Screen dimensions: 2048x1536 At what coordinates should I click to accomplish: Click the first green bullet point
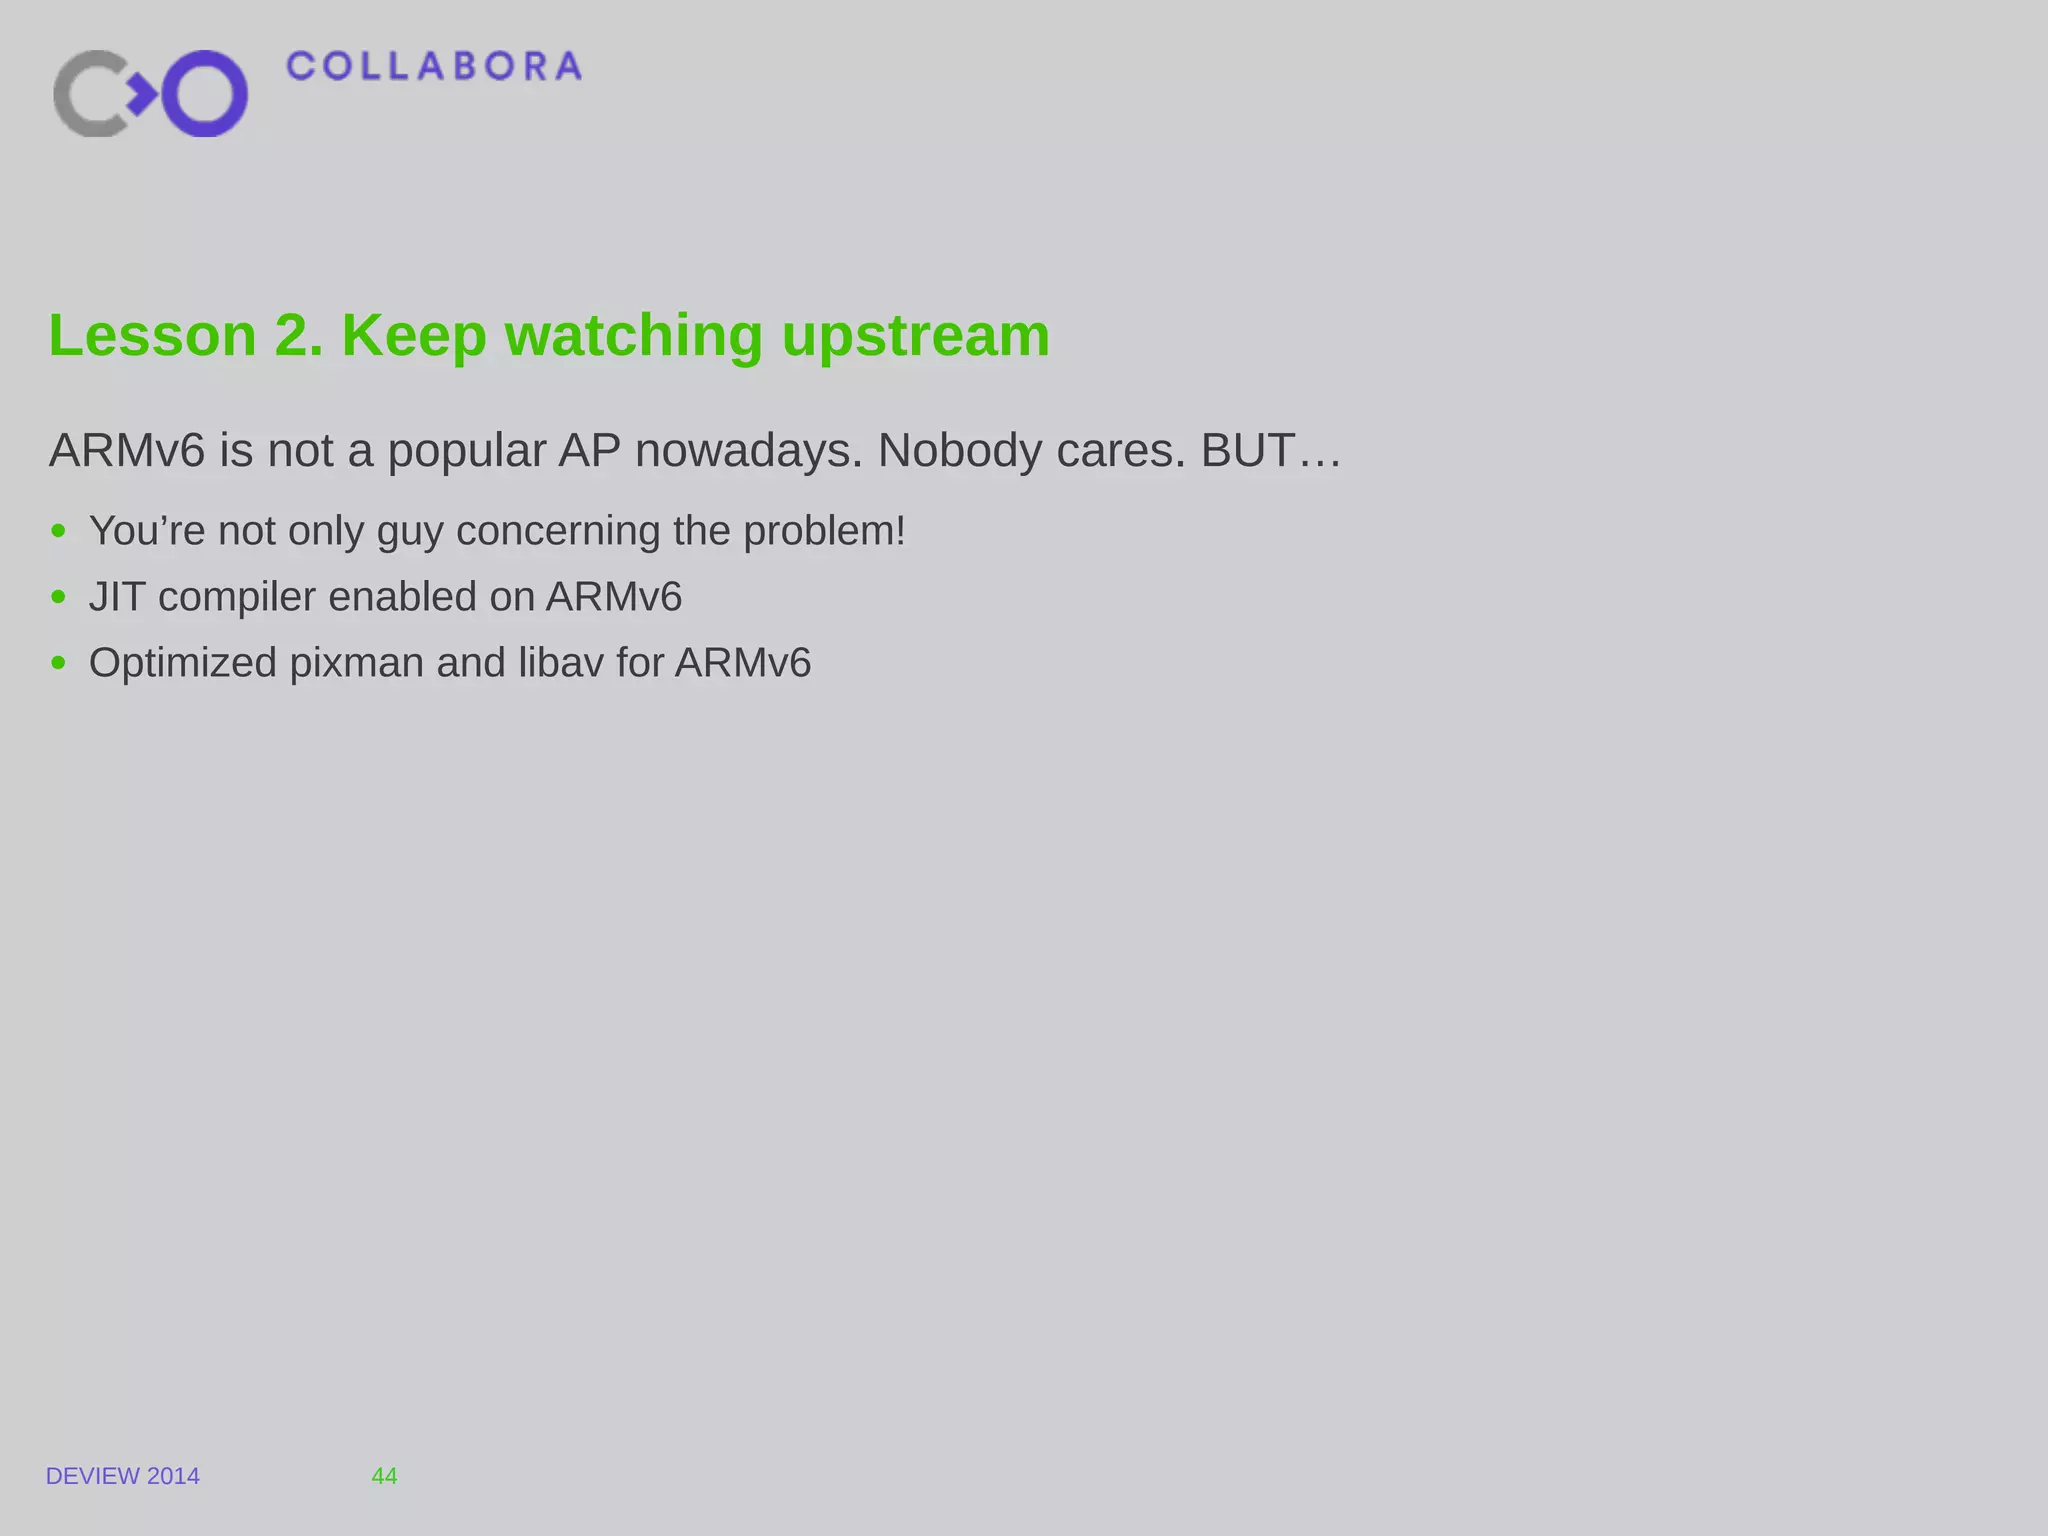pyautogui.click(x=59, y=531)
